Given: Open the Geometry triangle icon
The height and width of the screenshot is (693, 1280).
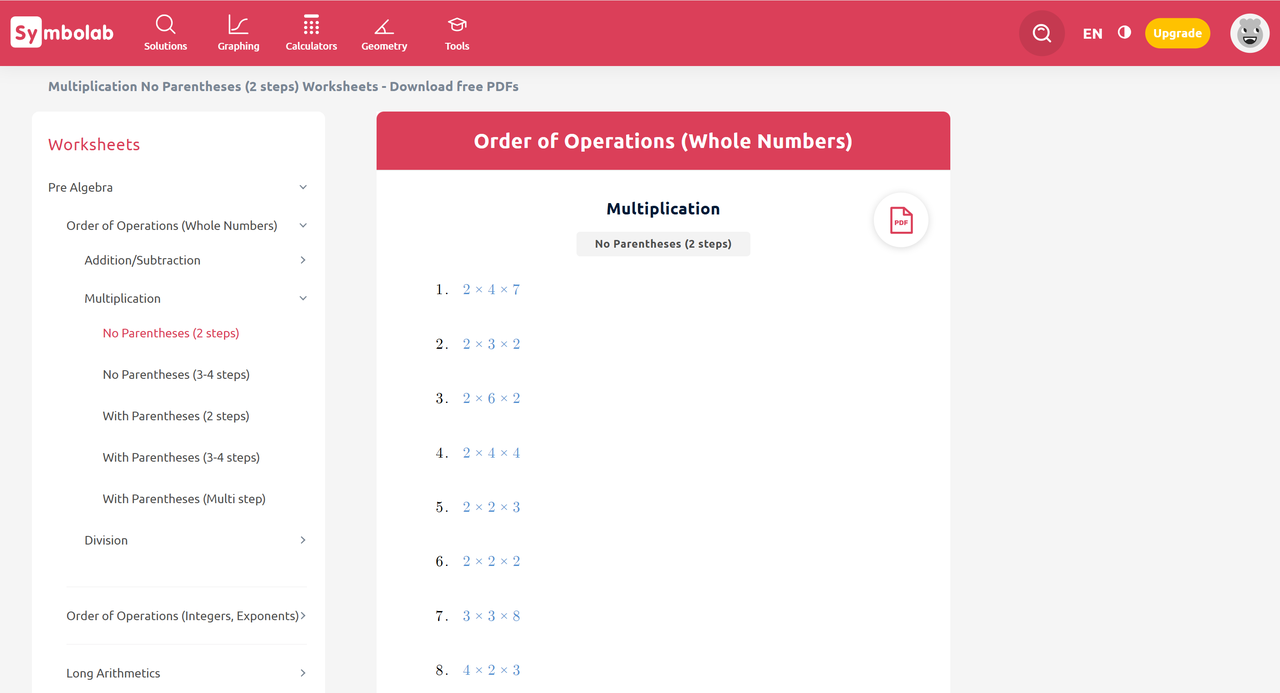Looking at the screenshot, I should [384, 25].
